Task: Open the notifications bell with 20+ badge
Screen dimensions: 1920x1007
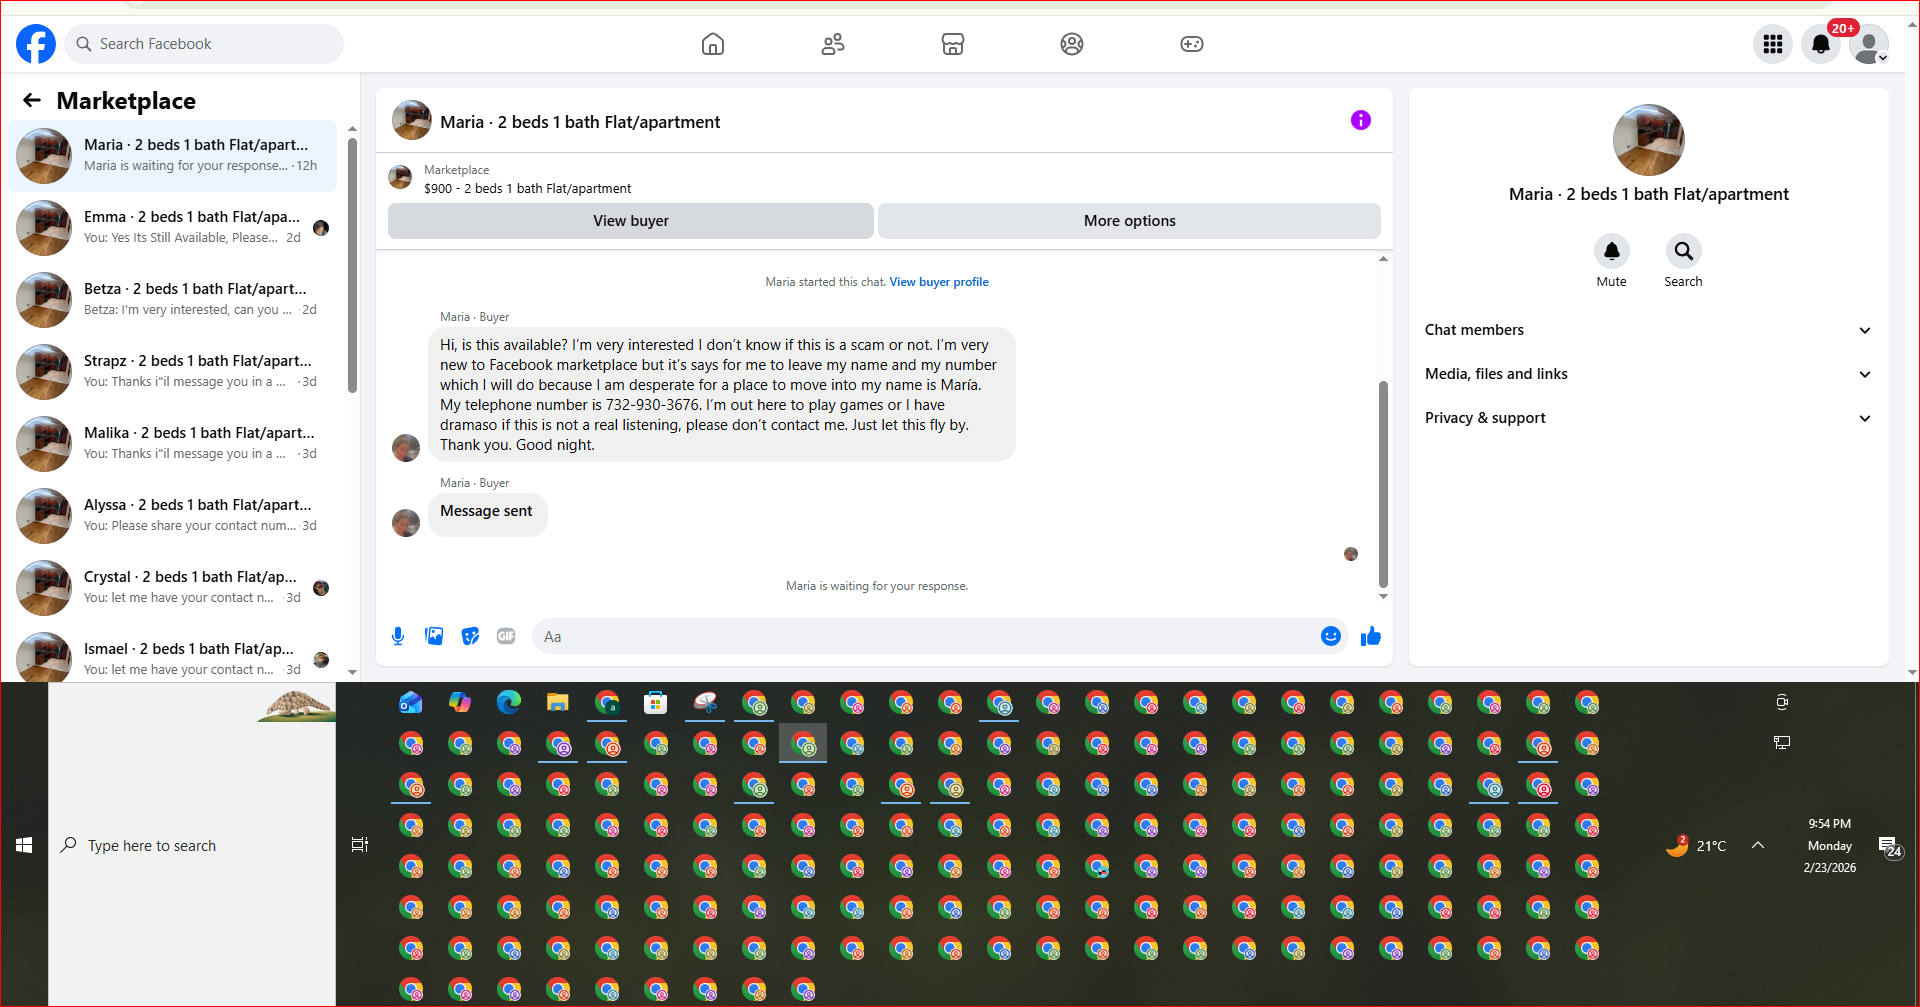Action: (x=1821, y=44)
